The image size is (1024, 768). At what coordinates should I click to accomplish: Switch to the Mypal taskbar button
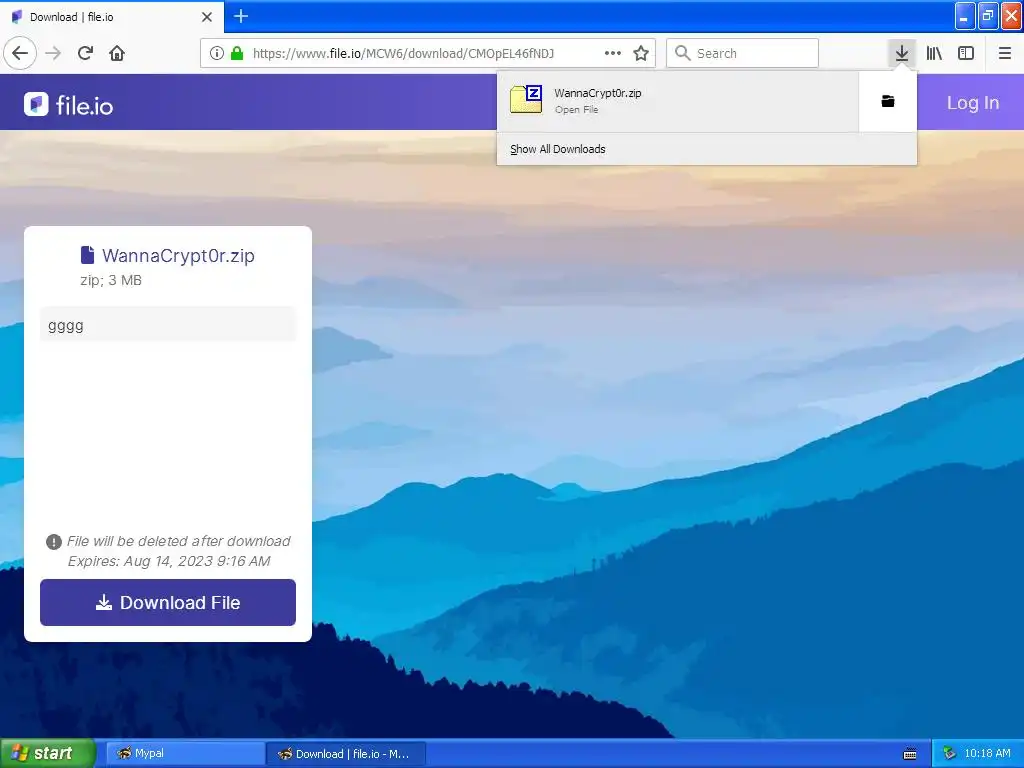pos(185,754)
